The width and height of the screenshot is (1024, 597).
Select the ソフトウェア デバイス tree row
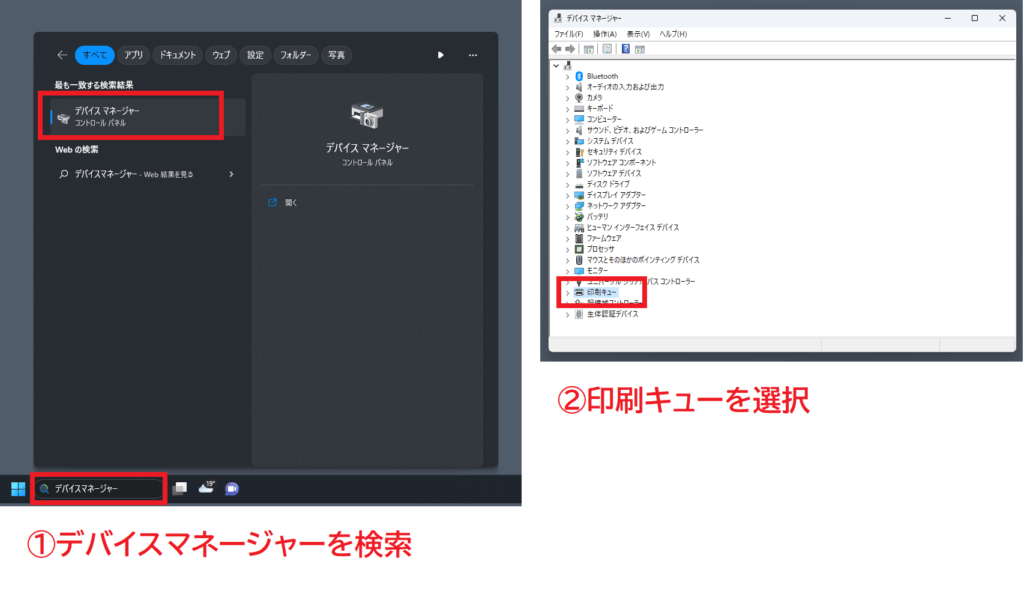click(614, 174)
